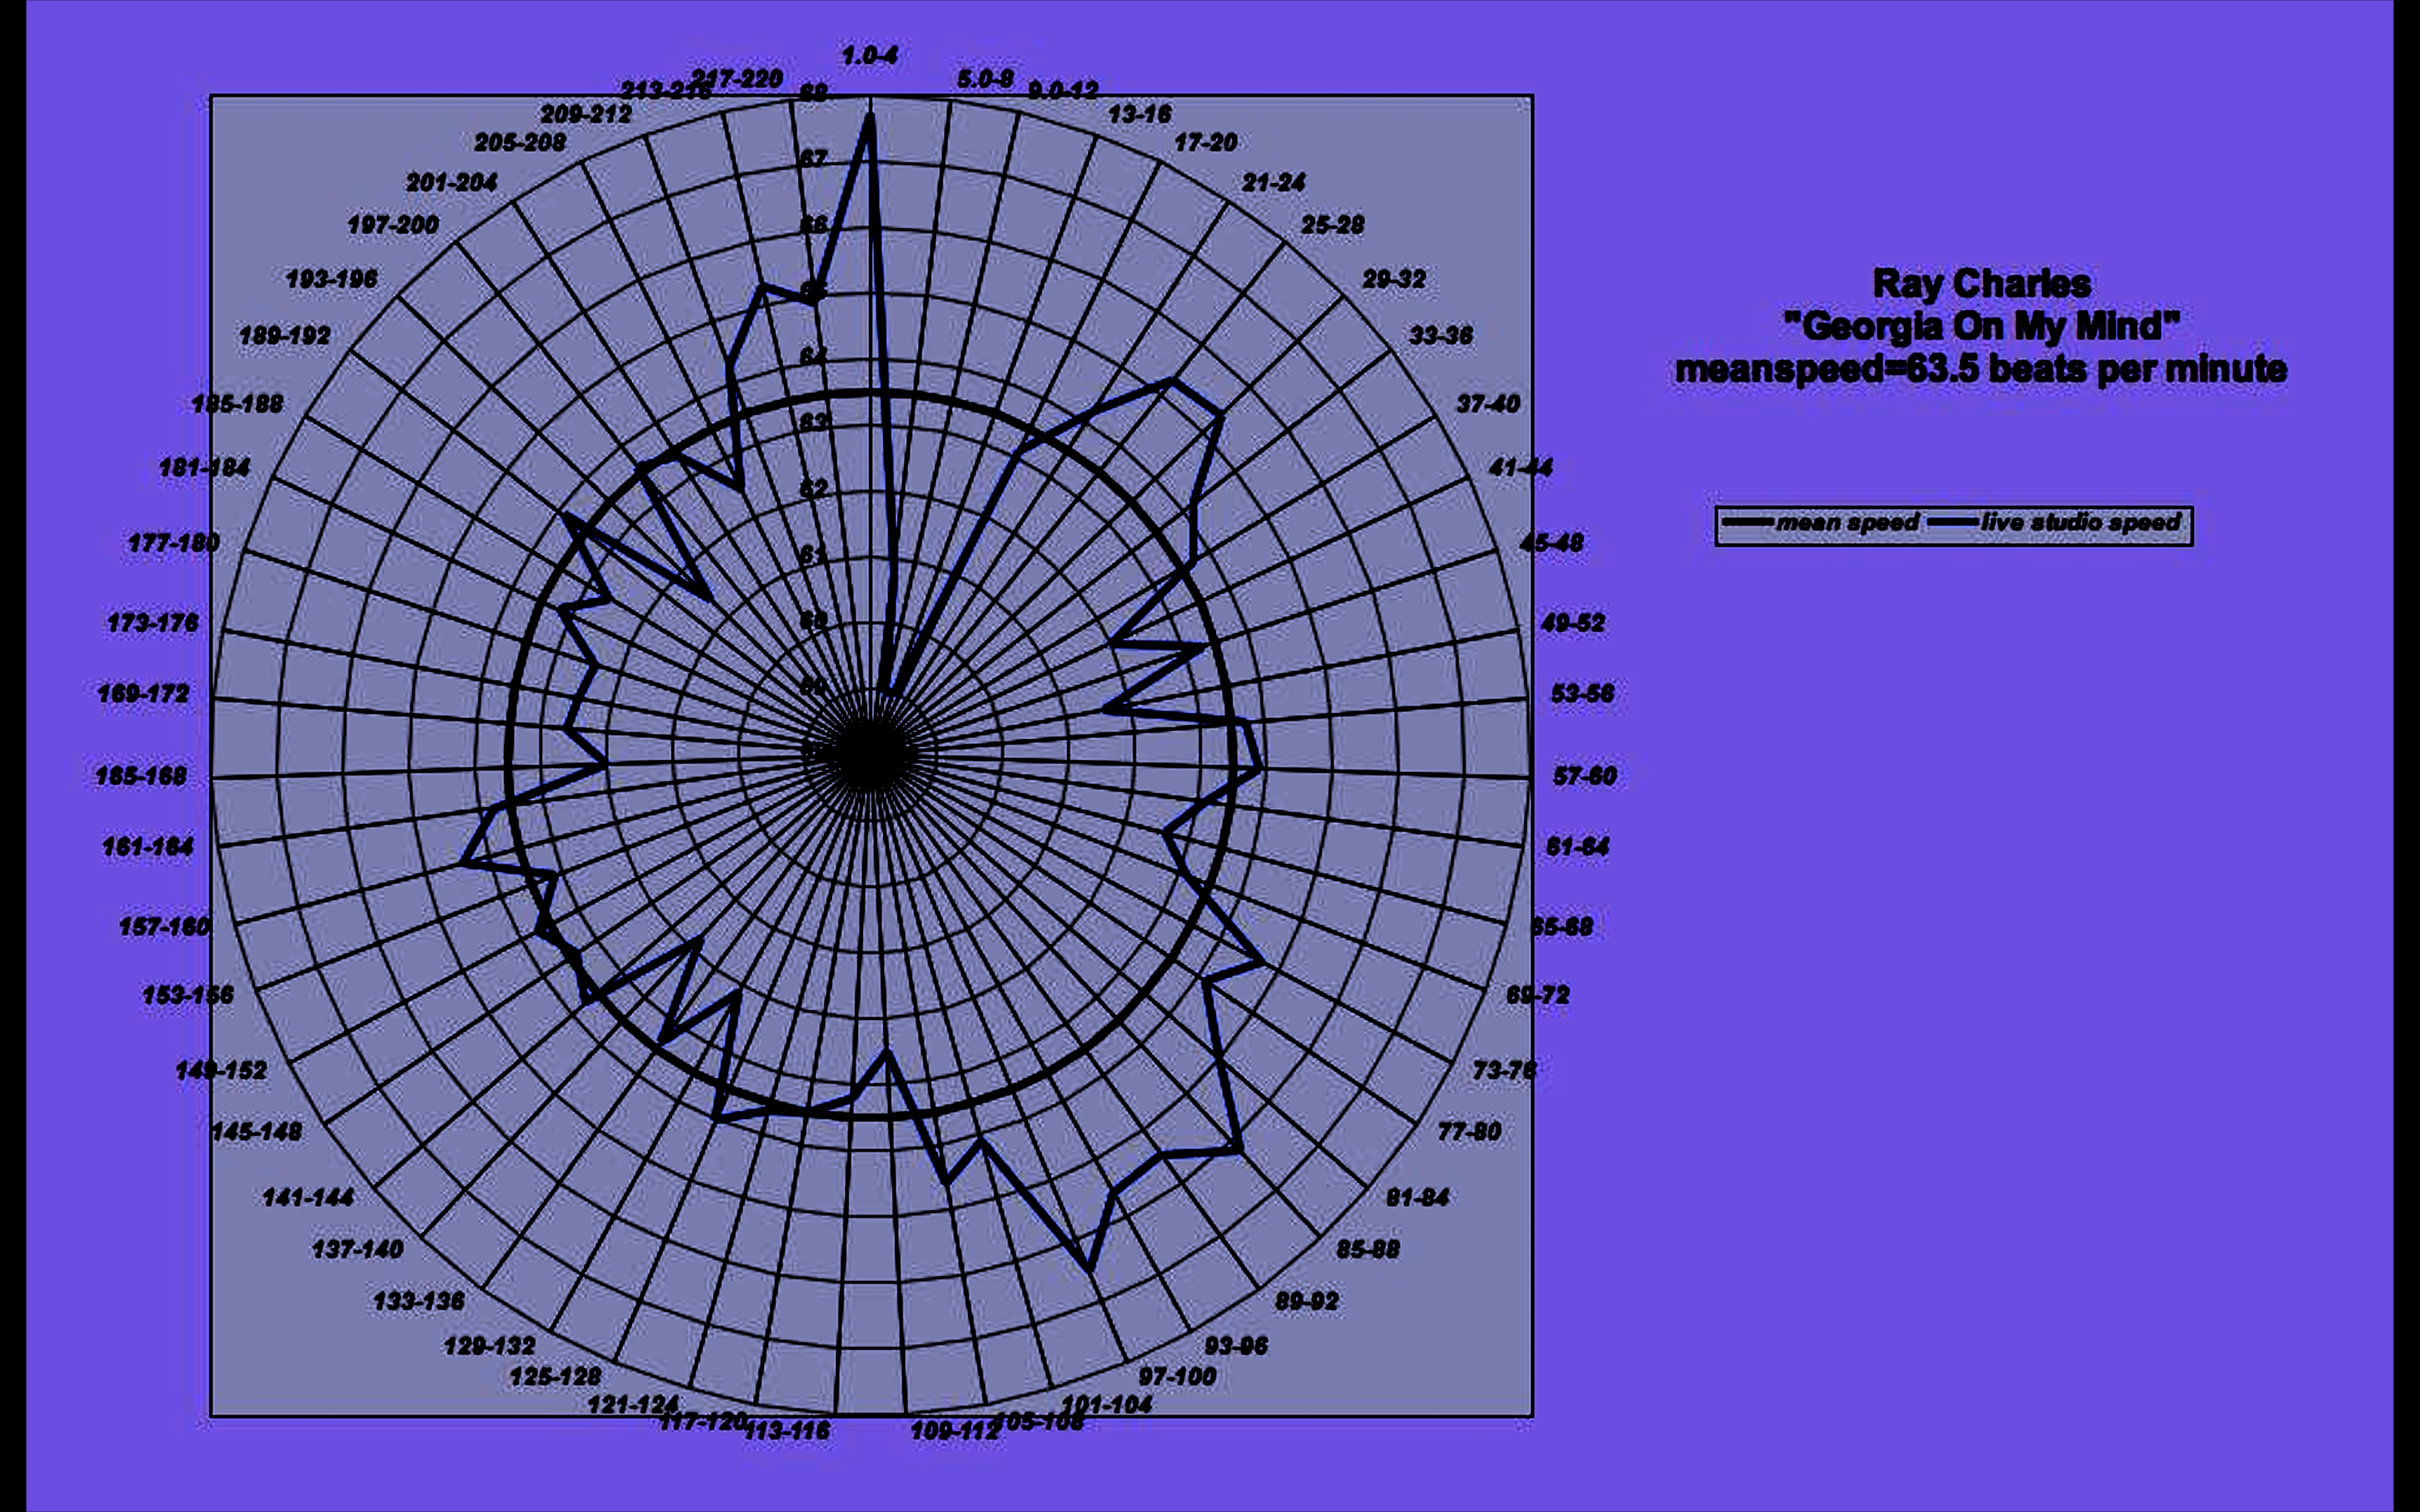Screen dimensions: 2420x1512
Task: Click the '67' radial axis value
Action: point(813,158)
